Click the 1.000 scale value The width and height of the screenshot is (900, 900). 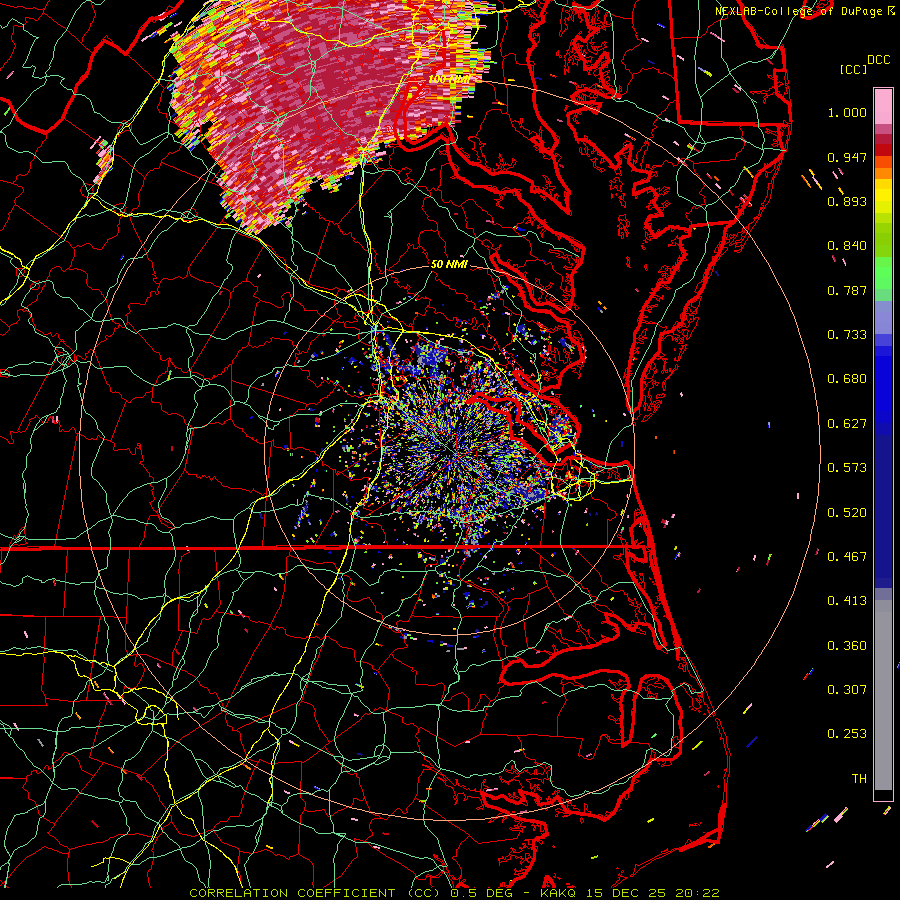click(x=847, y=112)
